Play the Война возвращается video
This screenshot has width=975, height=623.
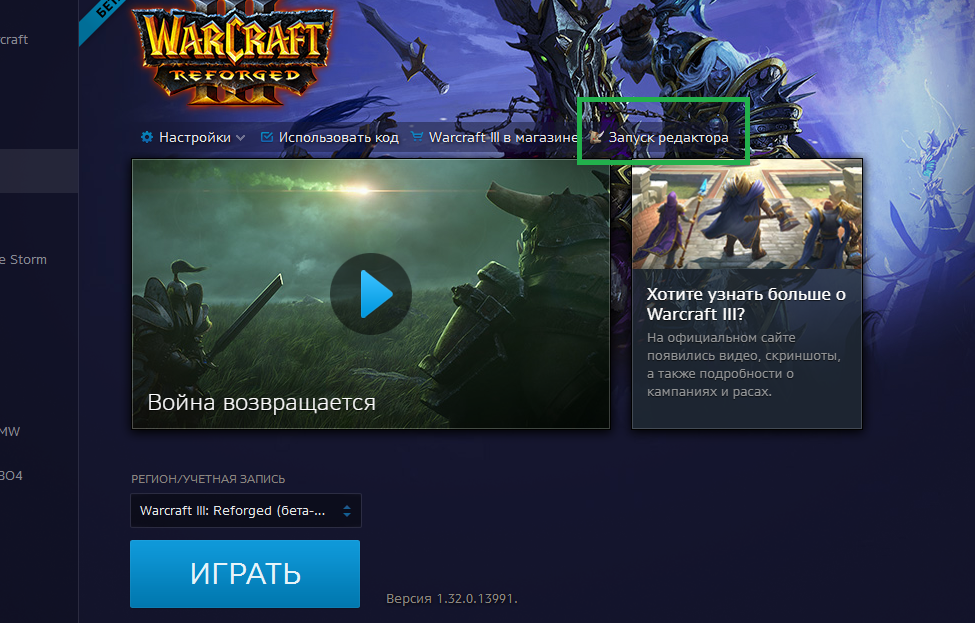(x=371, y=293)
